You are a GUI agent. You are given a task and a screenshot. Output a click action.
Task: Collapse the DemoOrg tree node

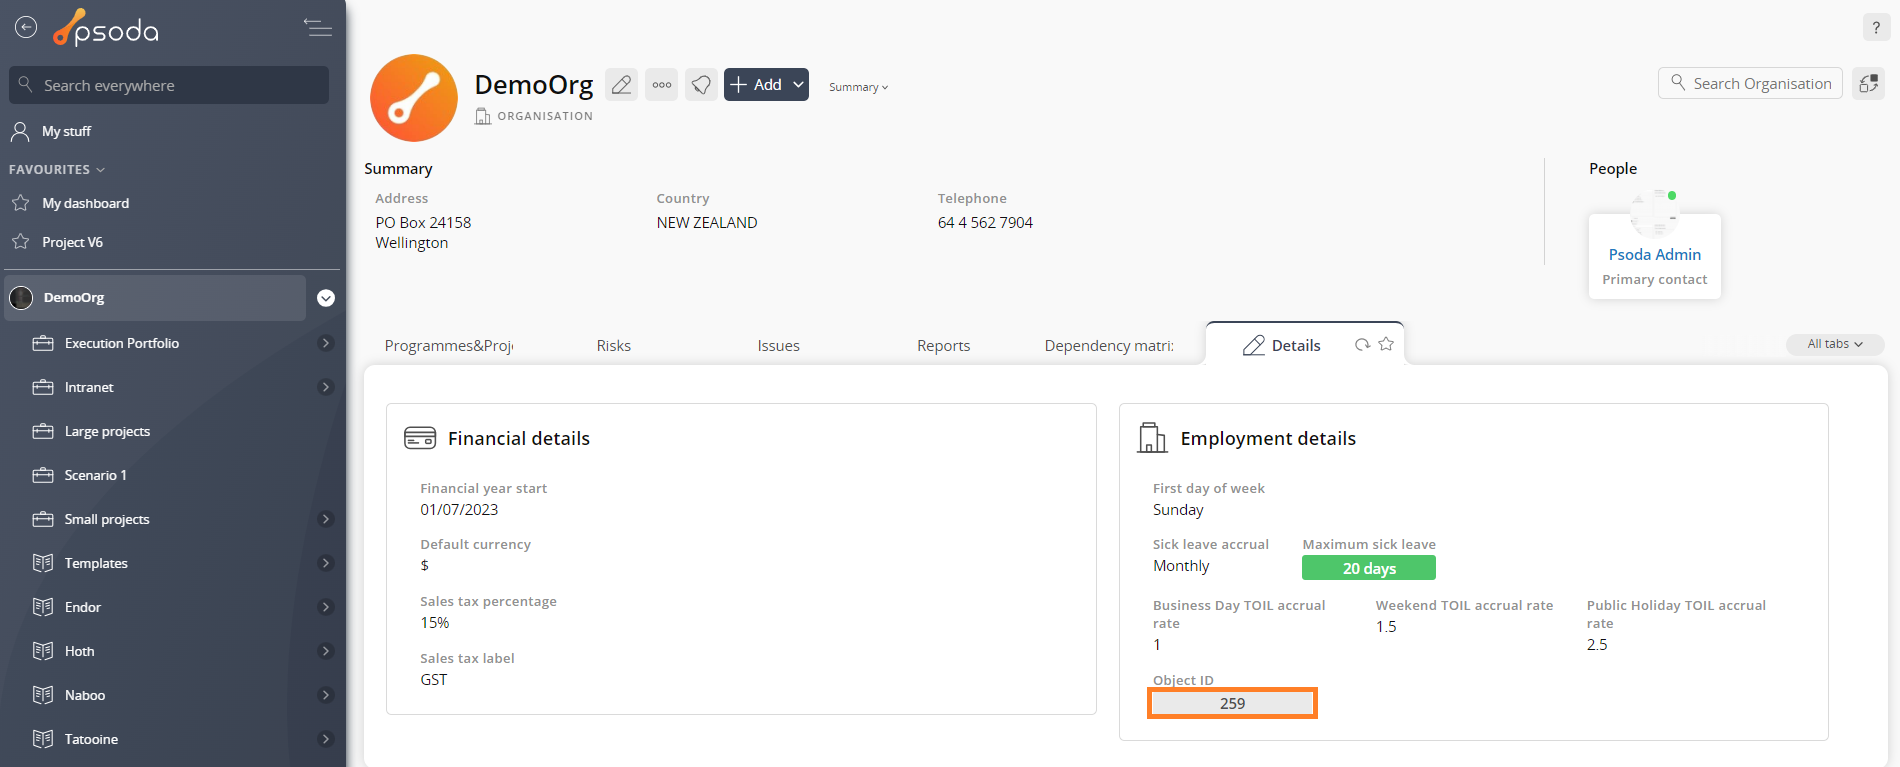coord(326,298)
